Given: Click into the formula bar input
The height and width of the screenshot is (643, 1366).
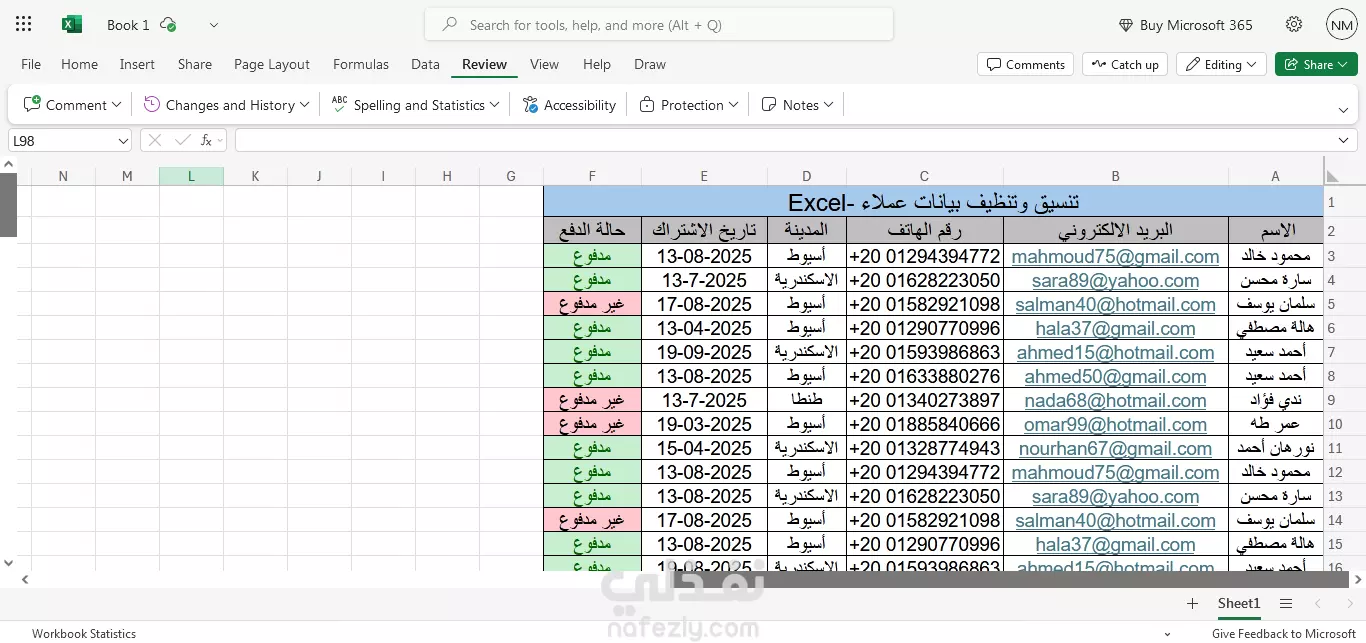Looking at the screenshot, I should click(785, 141).
